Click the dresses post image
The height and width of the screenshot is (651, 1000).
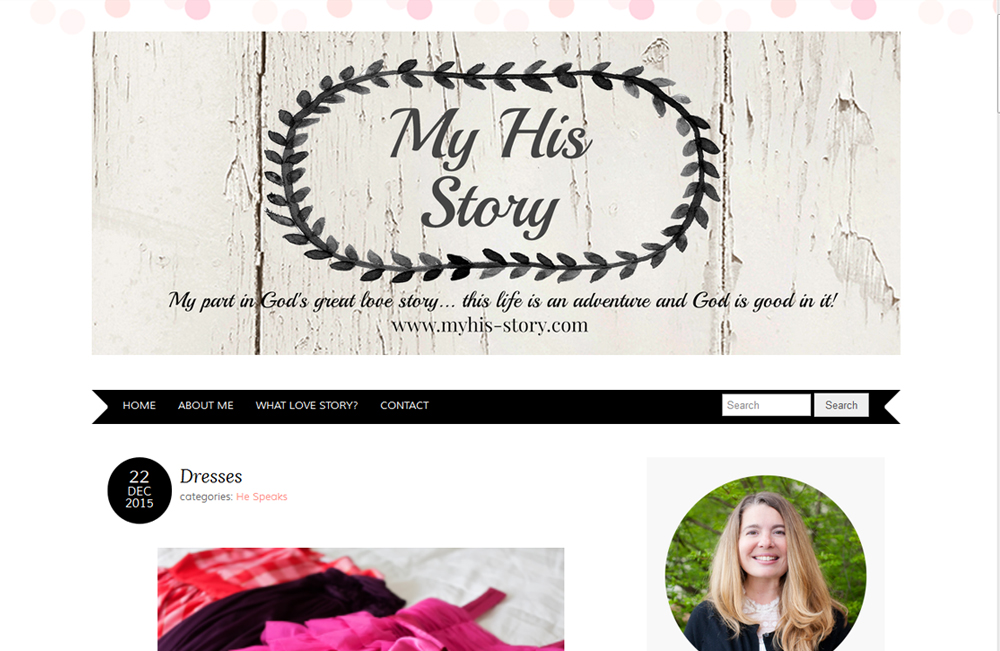361,599
